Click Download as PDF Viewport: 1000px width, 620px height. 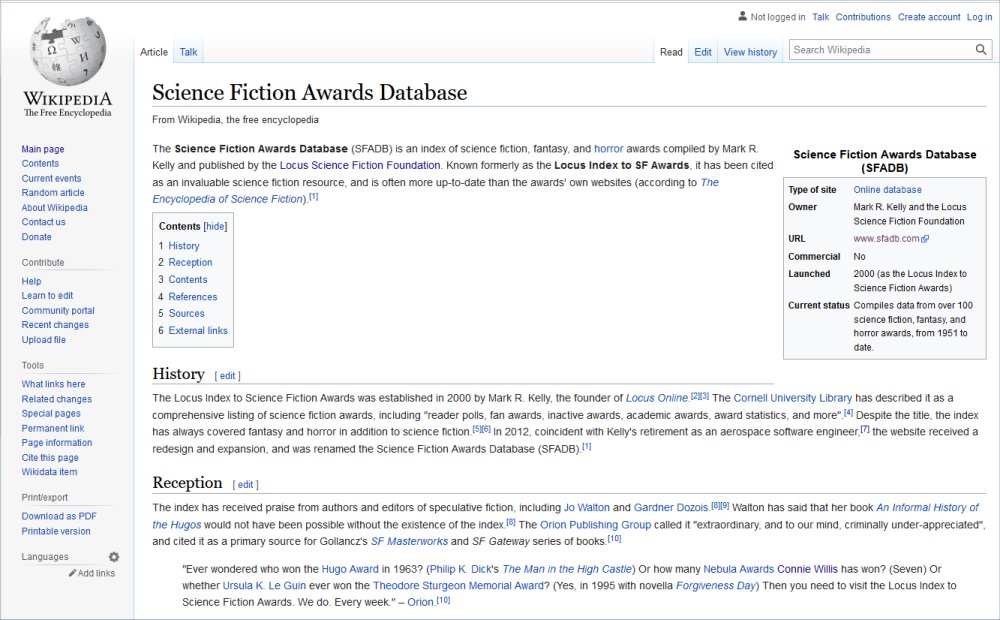coord(59,517)
